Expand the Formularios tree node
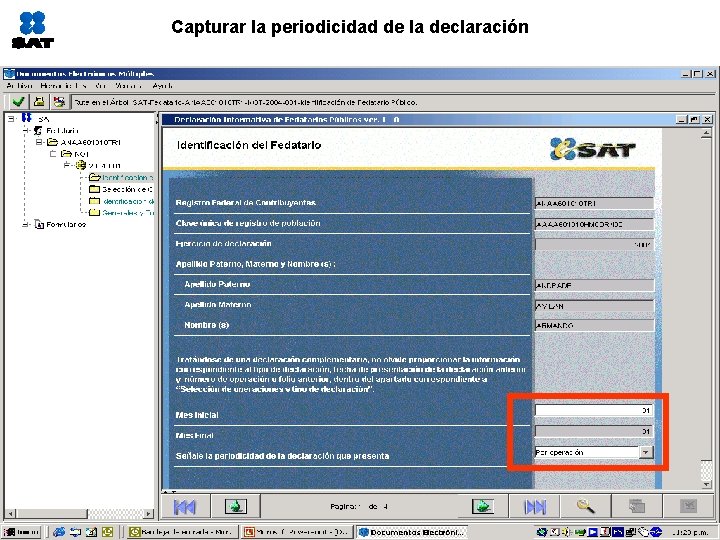 click(x=26, y=225)
